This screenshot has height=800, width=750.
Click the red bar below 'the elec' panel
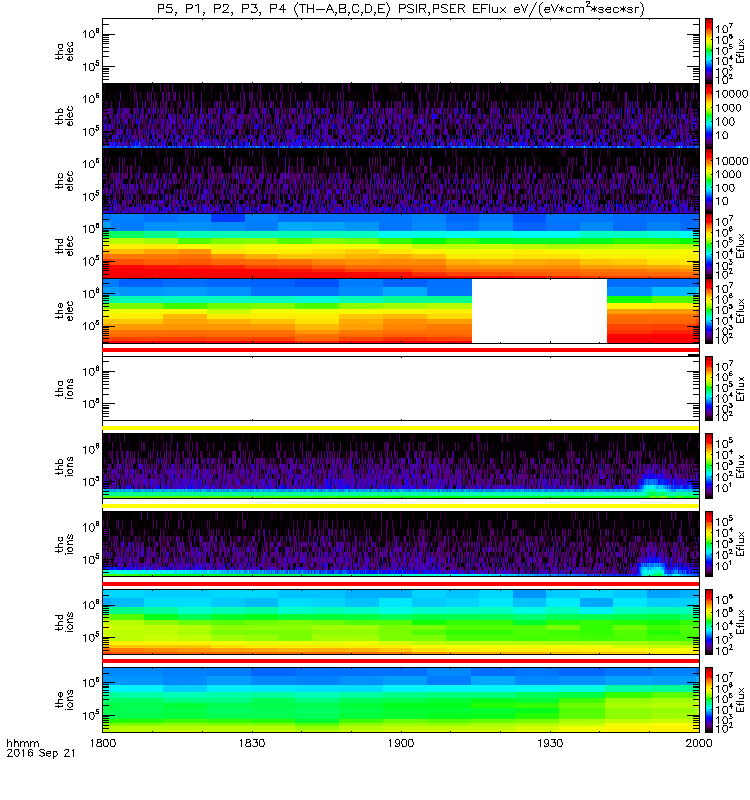pyautogui.click(x=401, y=350)
